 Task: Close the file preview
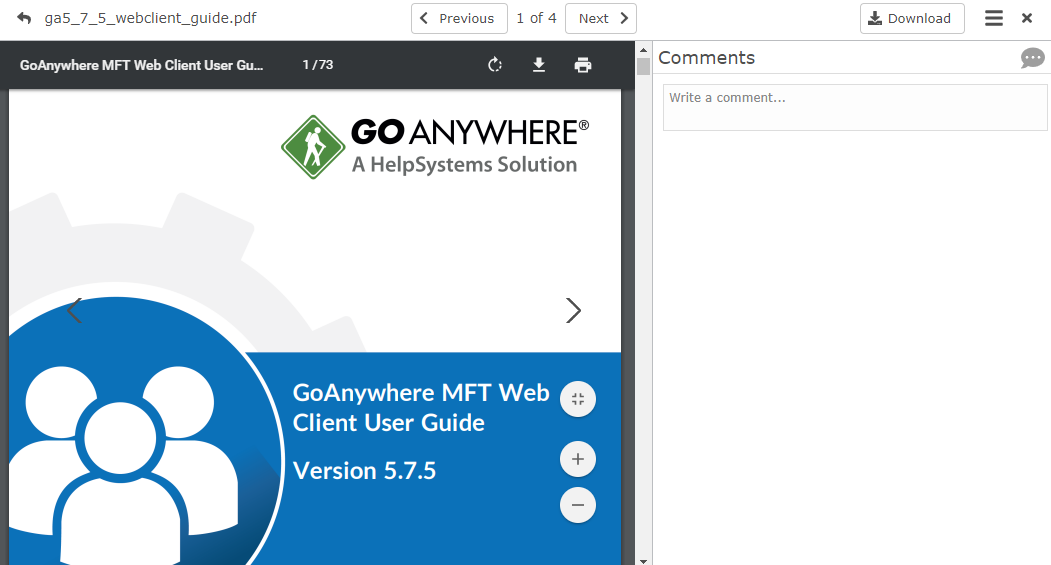pos(1027,18)
